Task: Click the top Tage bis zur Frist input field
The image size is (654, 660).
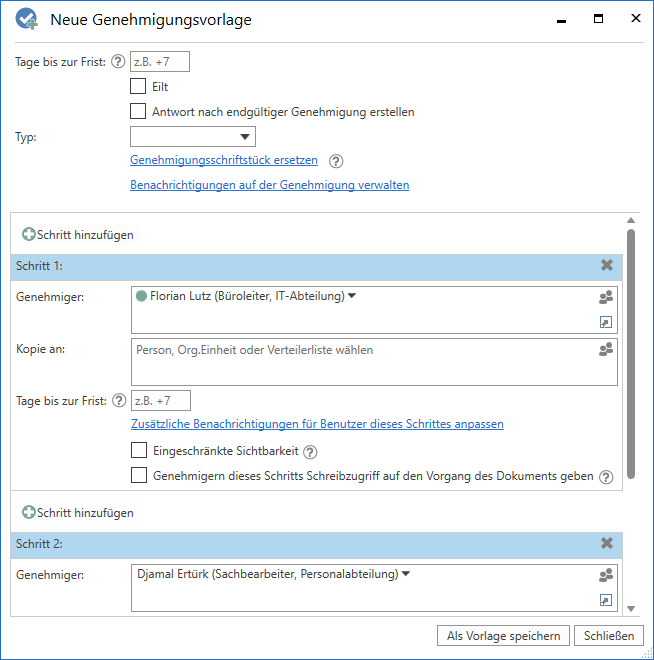Action: (160, 62)
